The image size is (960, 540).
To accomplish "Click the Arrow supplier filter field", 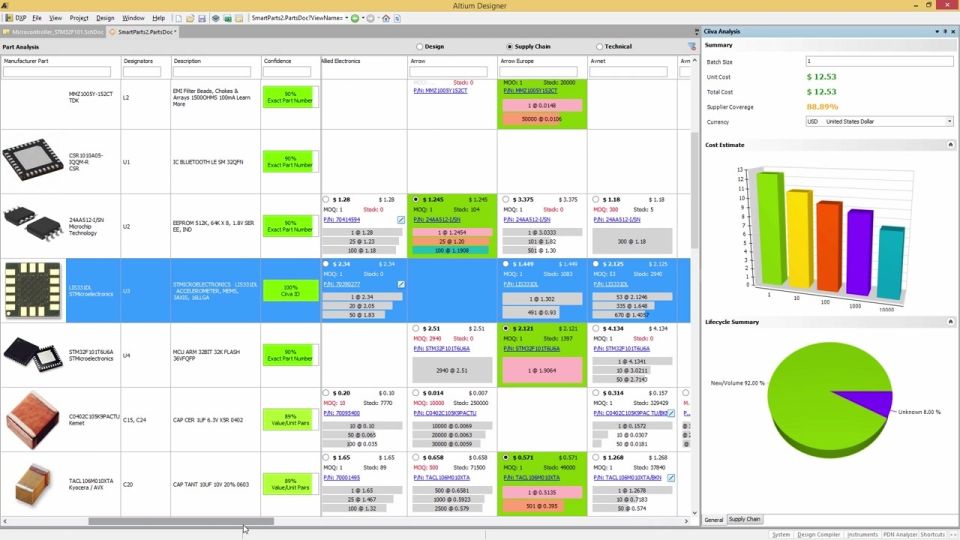I will point(448,72).
